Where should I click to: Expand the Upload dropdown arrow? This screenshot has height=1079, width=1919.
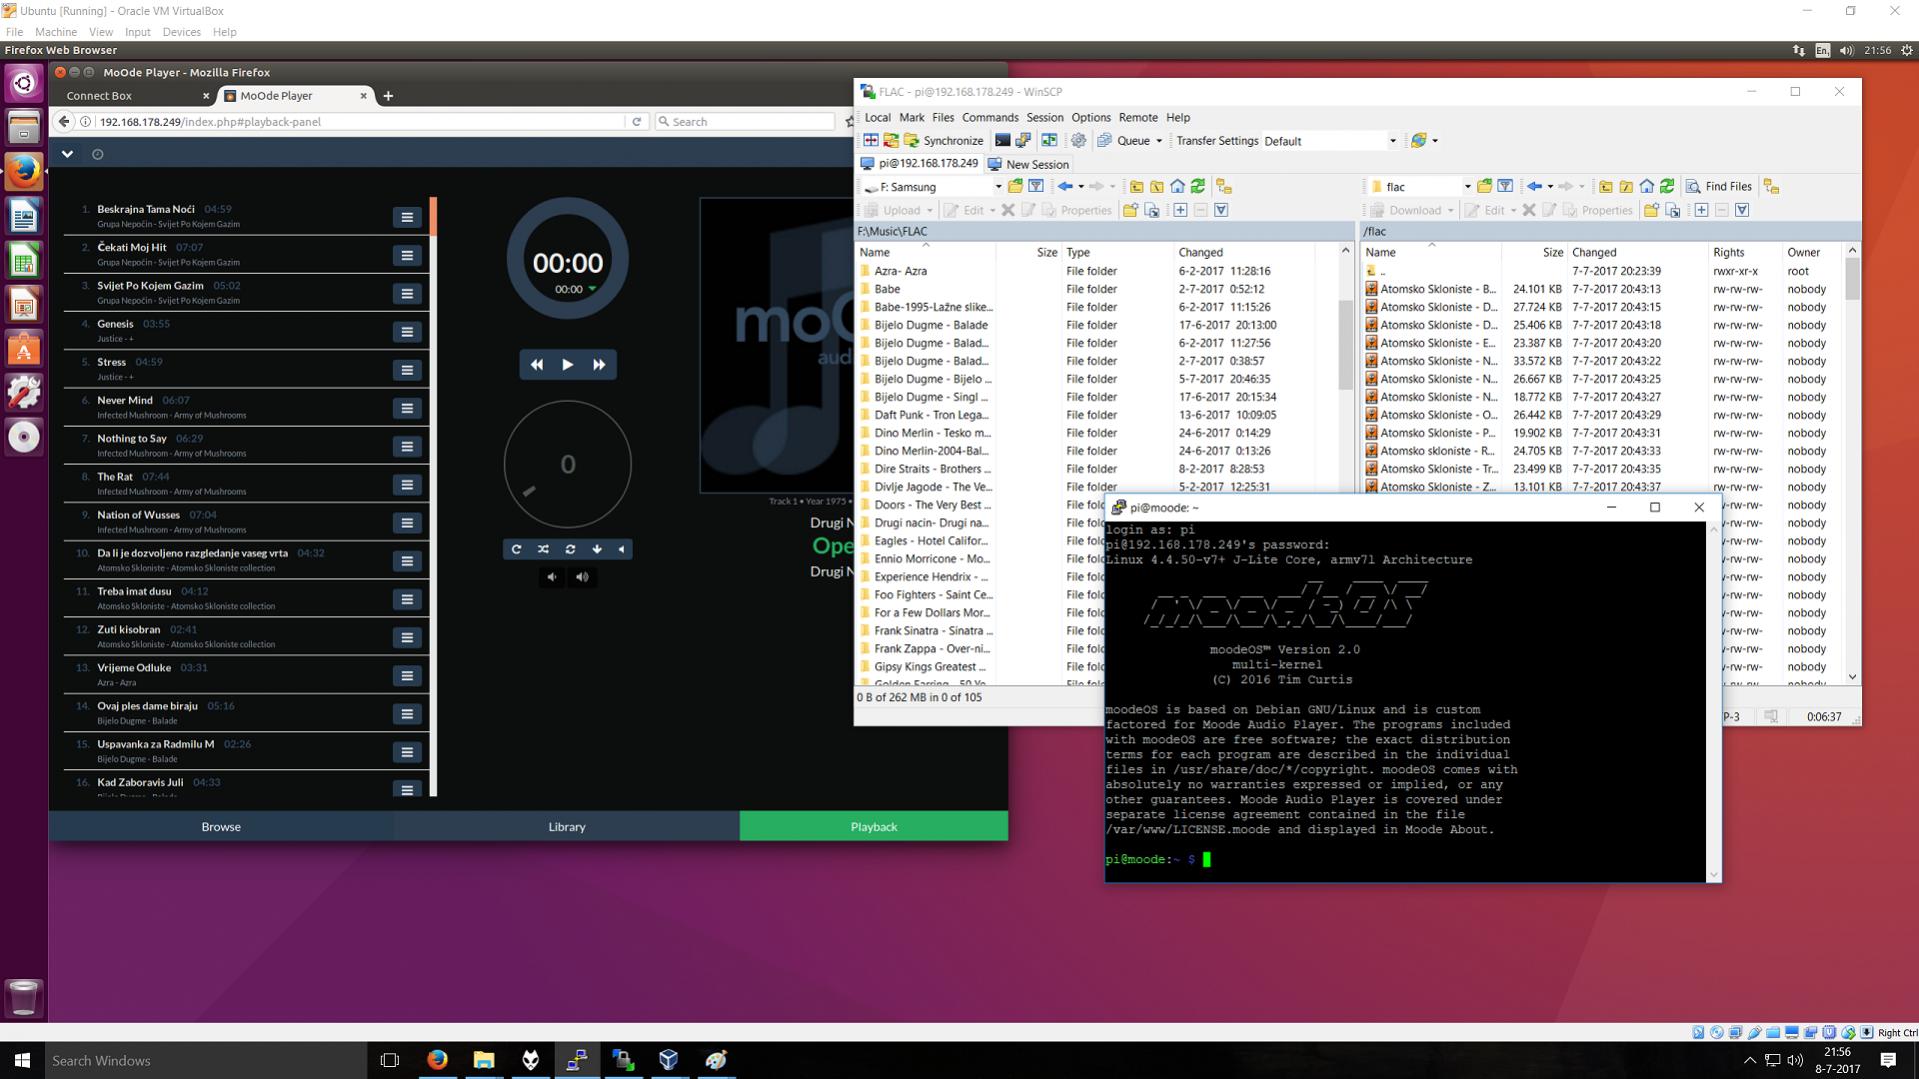(929, 210)
